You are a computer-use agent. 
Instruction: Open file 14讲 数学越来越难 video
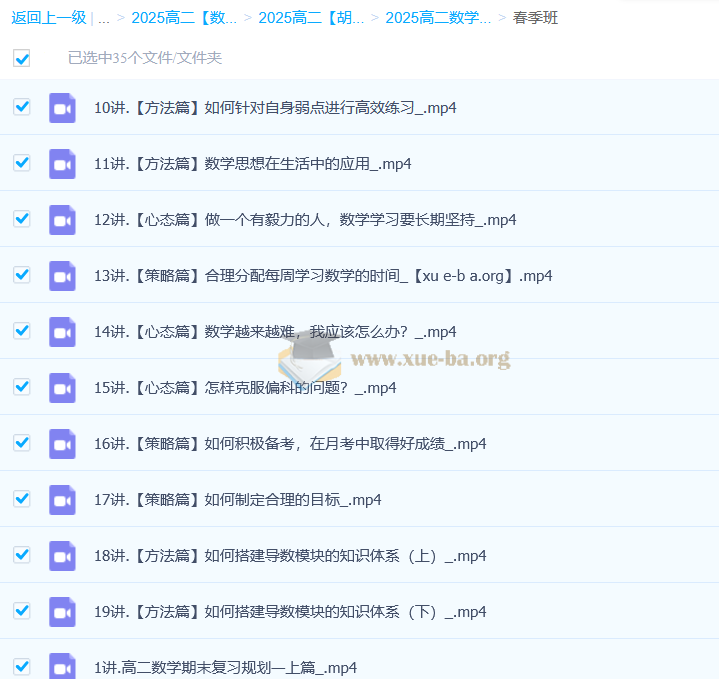click(275, 331)
